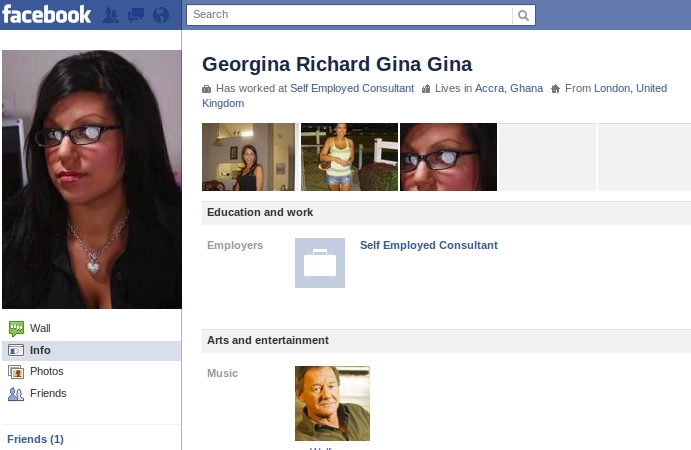Screen dimensions: 691x450
Task: Click the Friends people icon
Action: tap(16, 394)
